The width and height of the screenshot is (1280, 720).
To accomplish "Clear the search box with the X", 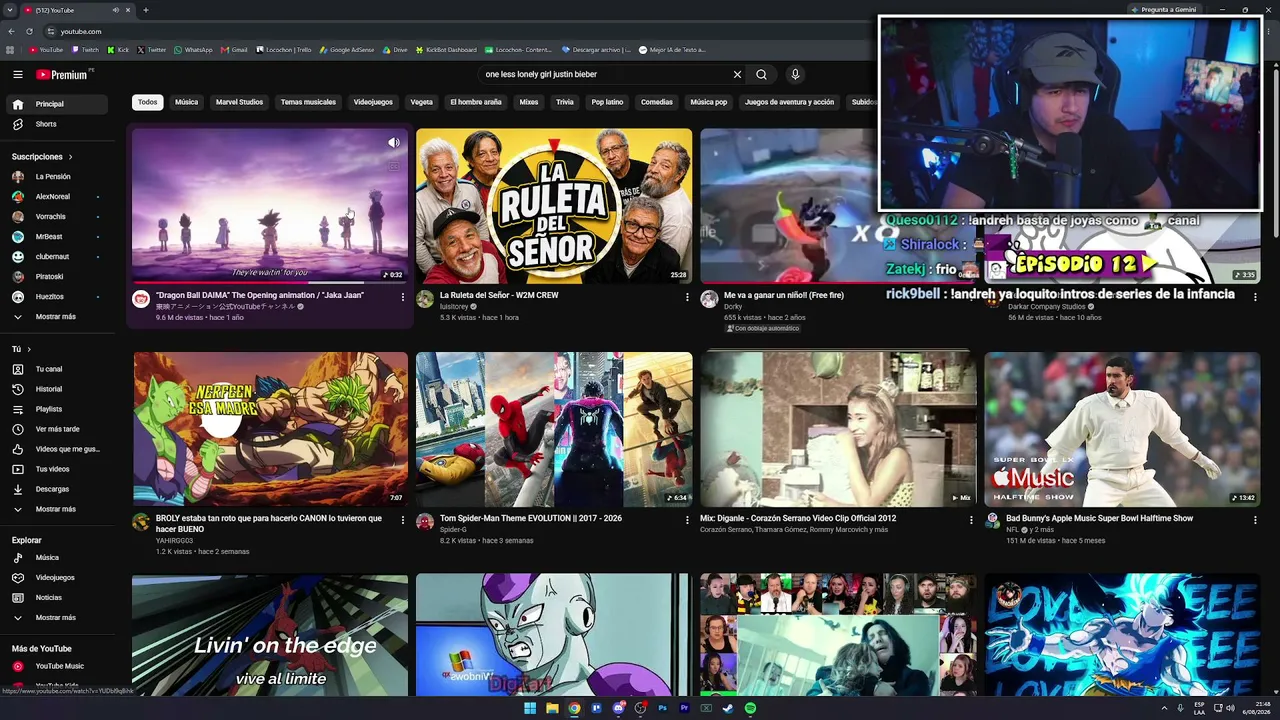I will point(737,74).
